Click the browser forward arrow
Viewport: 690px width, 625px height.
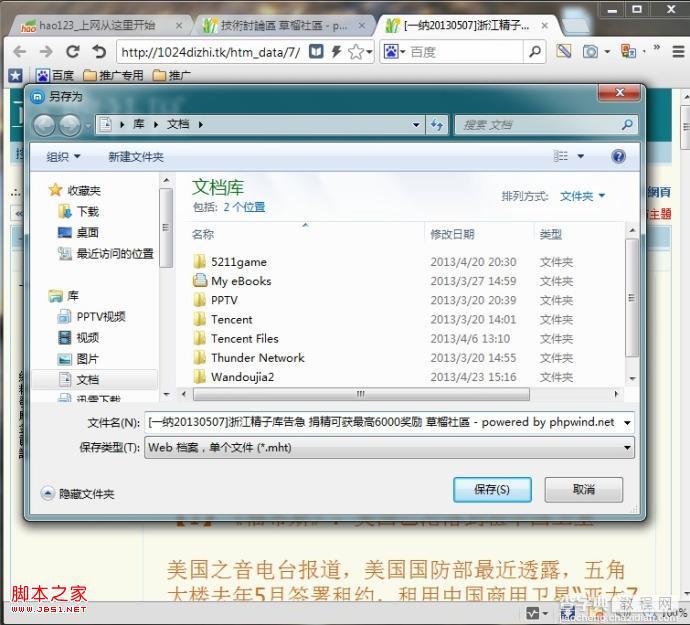(x=46, y=52)
